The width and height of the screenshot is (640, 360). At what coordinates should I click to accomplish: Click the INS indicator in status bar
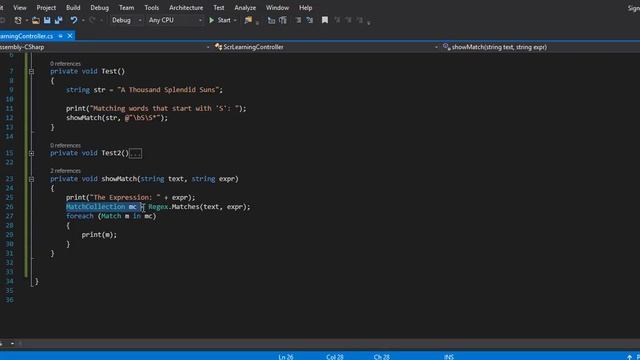(x=449, y=357)
